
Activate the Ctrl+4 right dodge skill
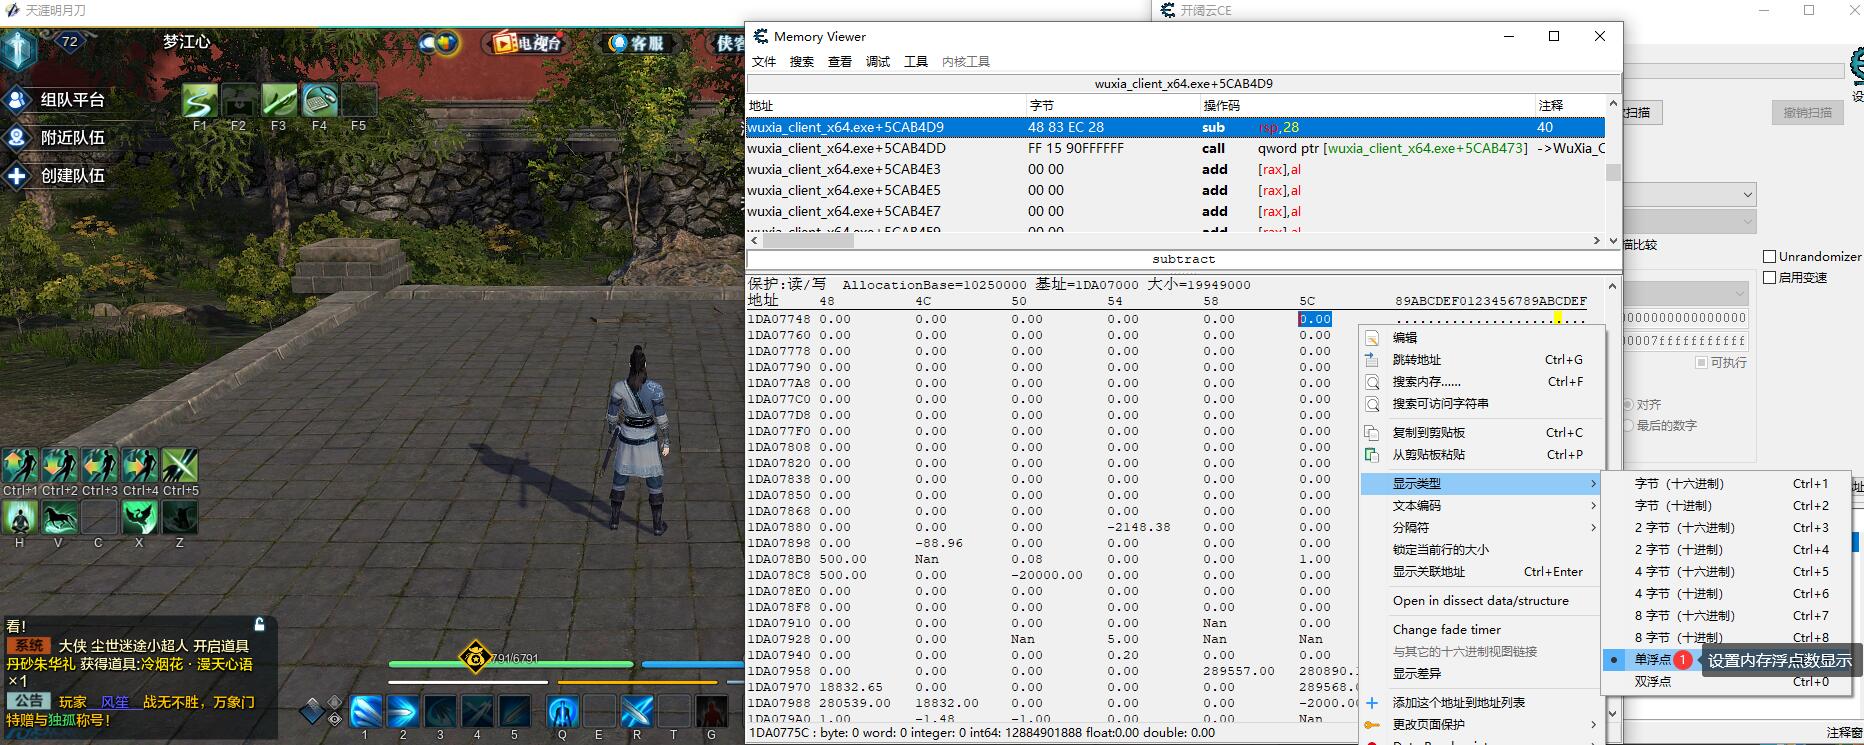point(139,466)
